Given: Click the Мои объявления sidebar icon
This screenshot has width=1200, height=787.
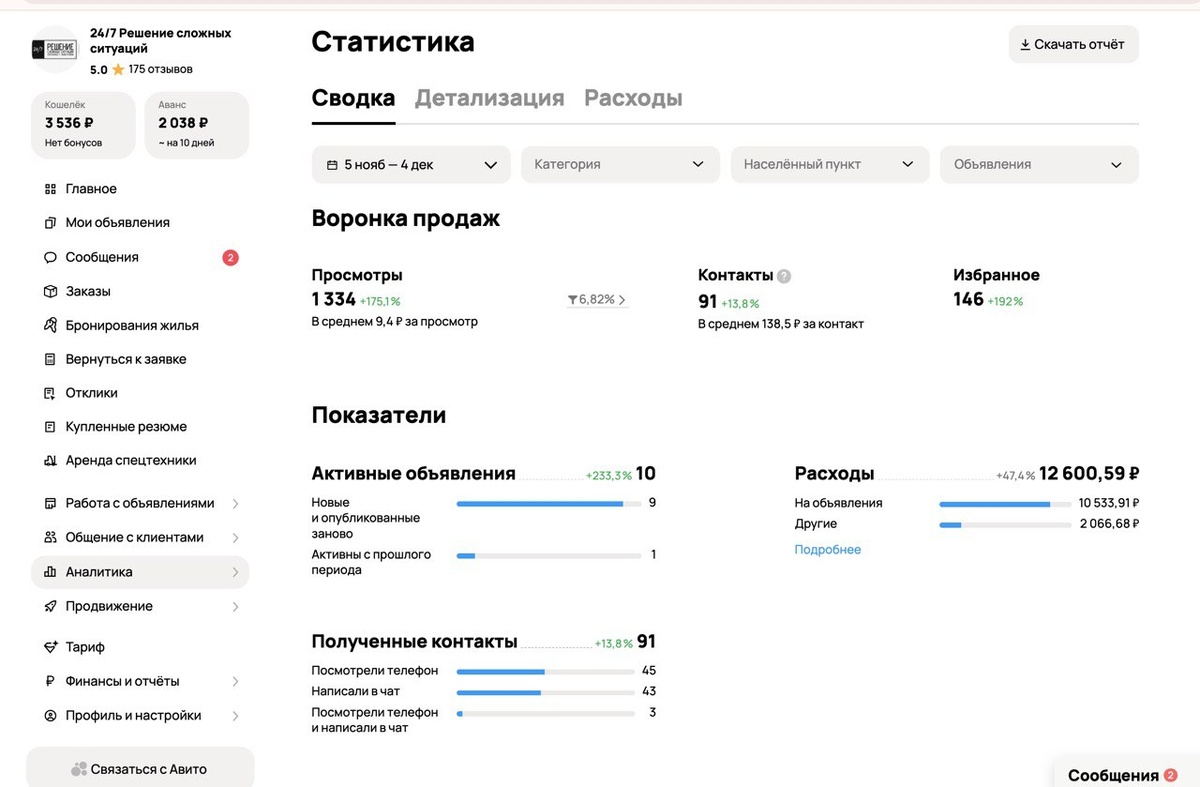Looking at the screenshot, I should (50, 223).
